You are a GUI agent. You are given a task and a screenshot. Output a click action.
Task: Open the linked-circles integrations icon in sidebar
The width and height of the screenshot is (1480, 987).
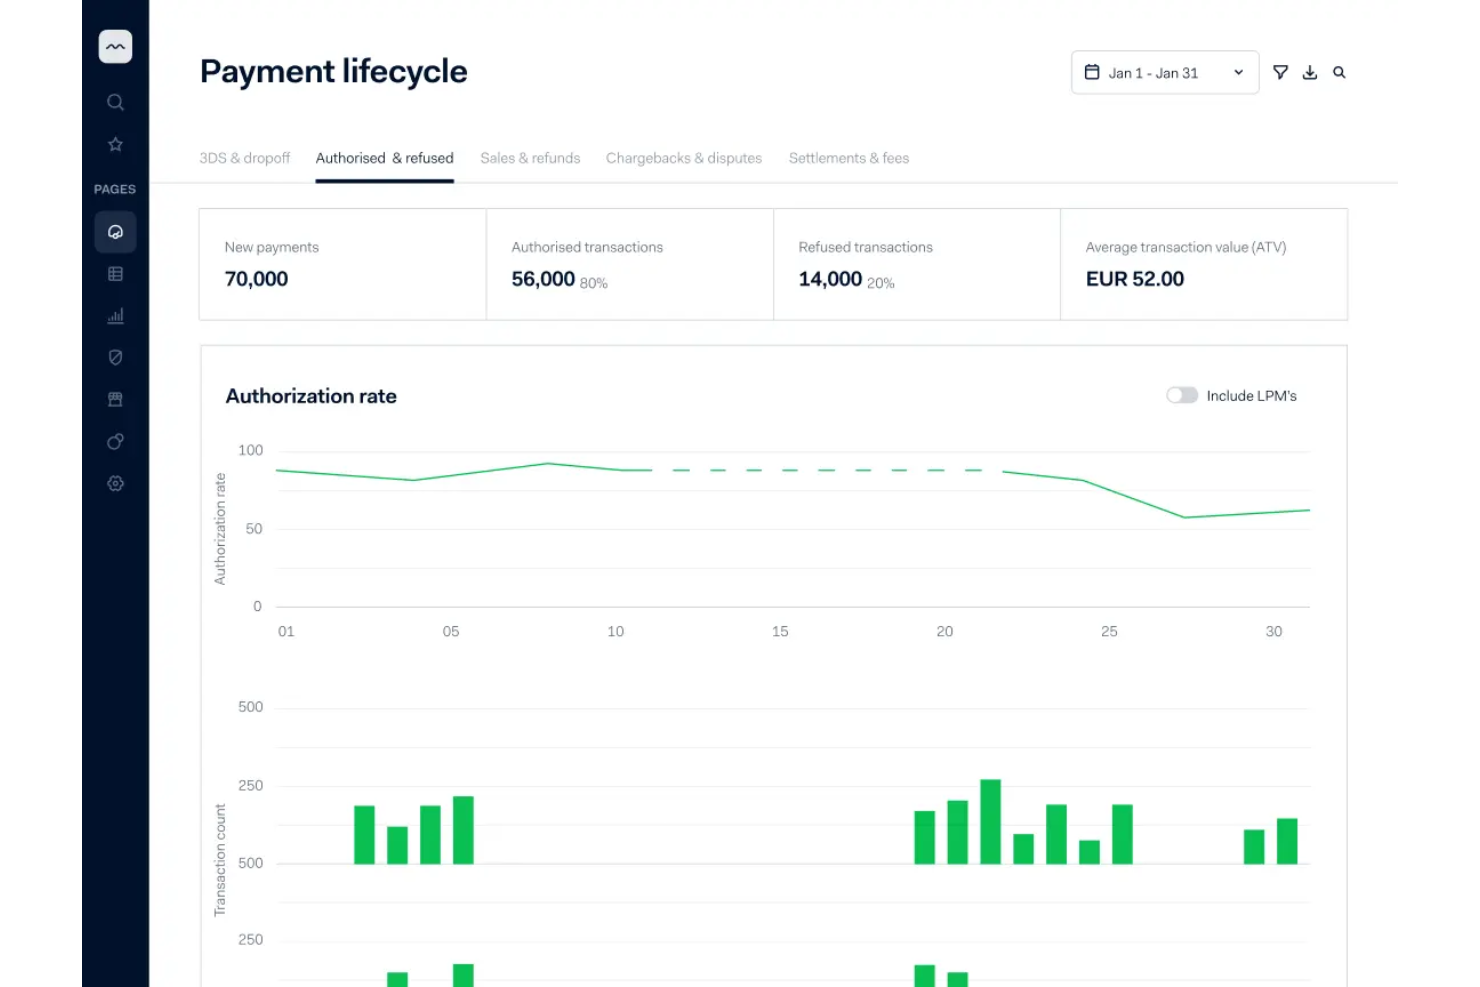coord(115,441)
